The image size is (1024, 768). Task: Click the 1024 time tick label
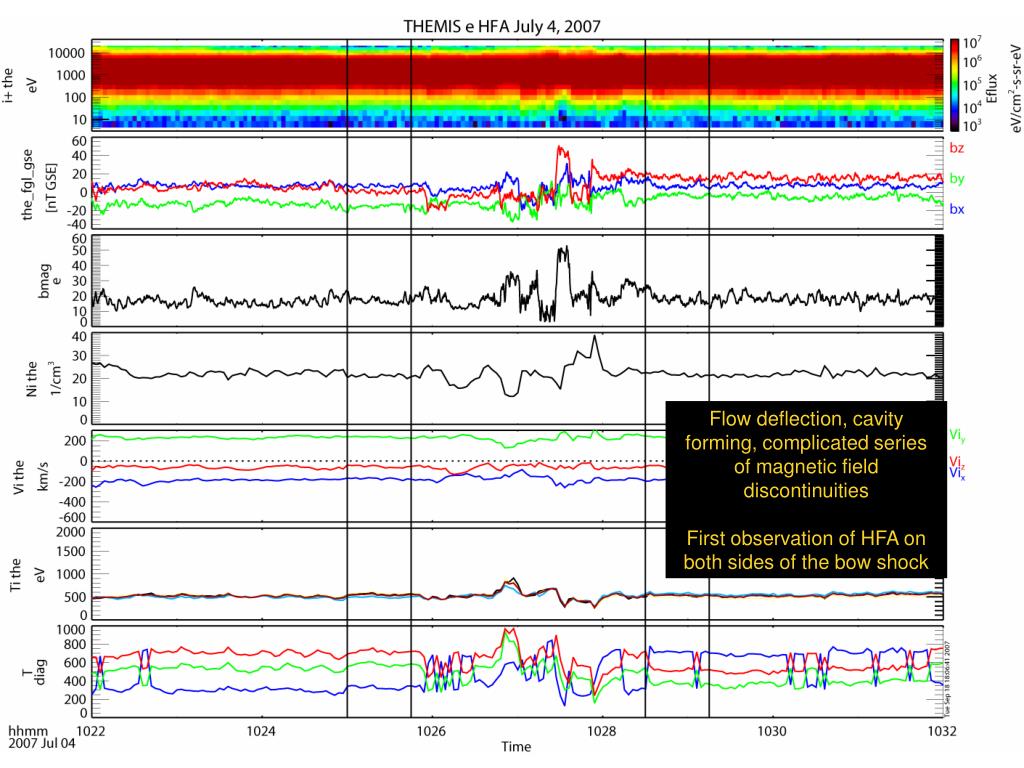(261, 731)
